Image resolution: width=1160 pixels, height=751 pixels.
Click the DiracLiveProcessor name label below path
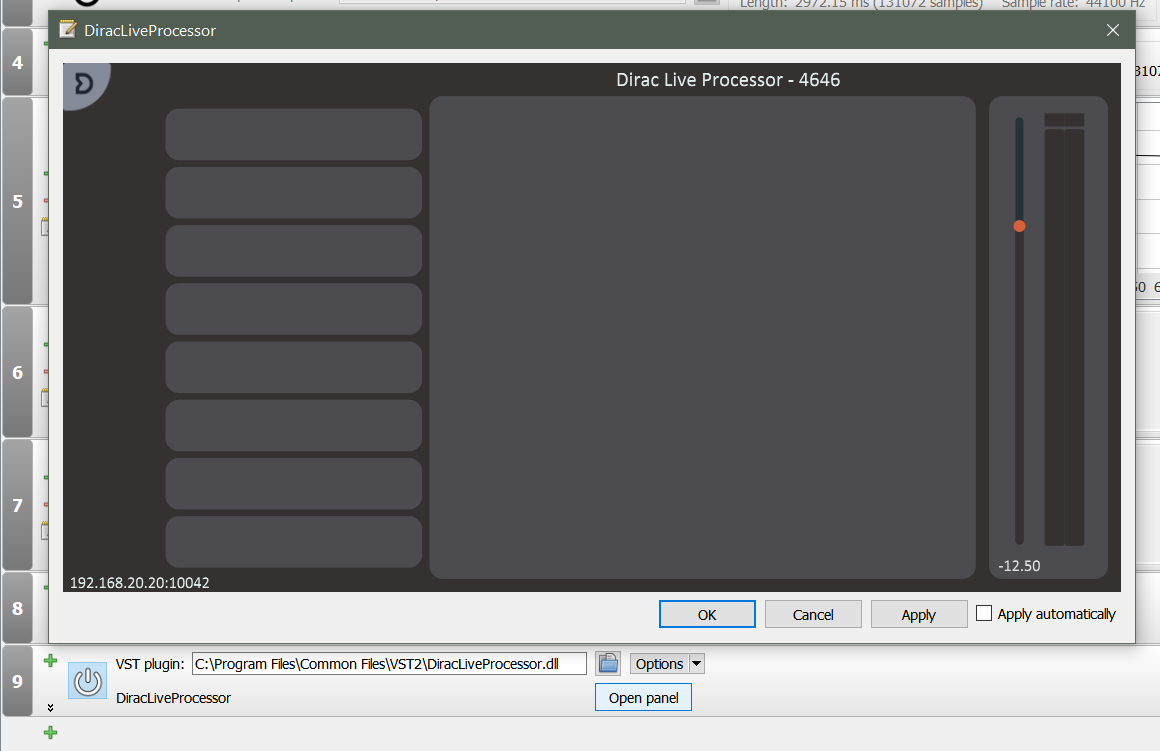point(173,698)
